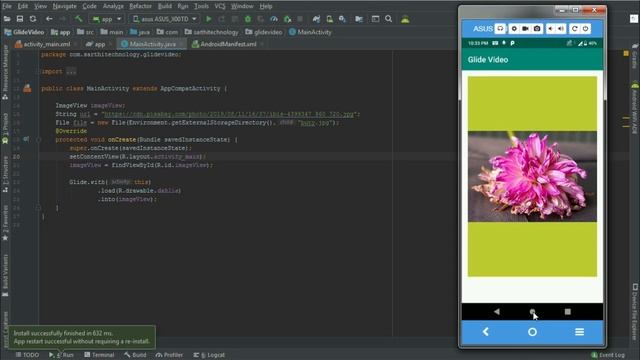
Task: Click the Attach debugger to process icon
Action: 287,19
